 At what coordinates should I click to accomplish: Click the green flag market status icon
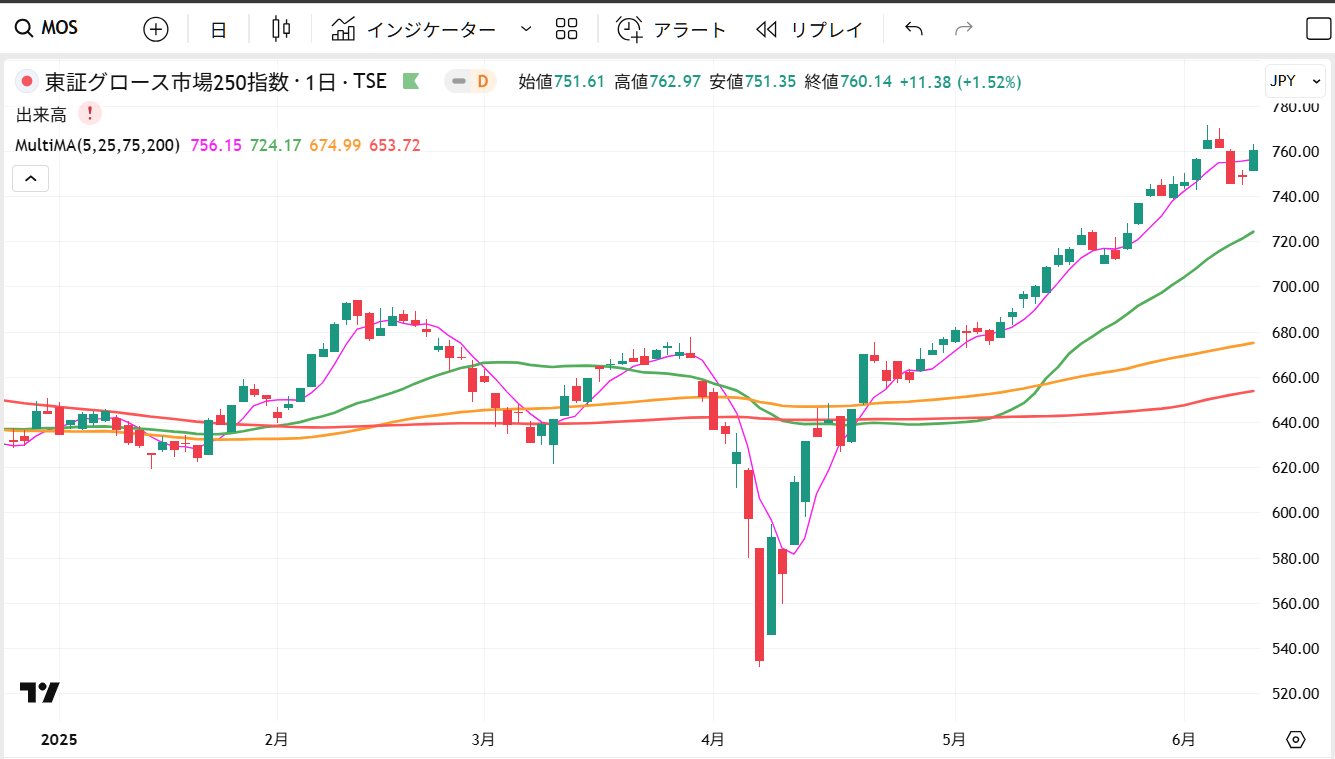[411, 81]
